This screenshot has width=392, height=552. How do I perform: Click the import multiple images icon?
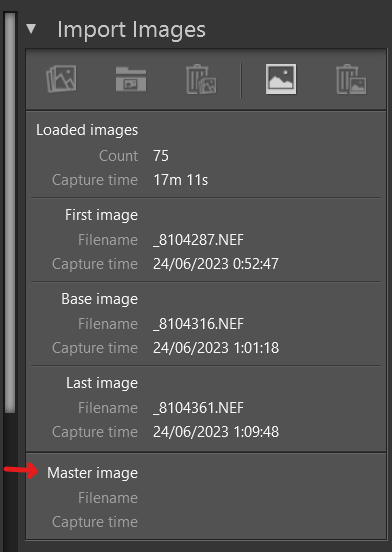[x=61, y=79]
